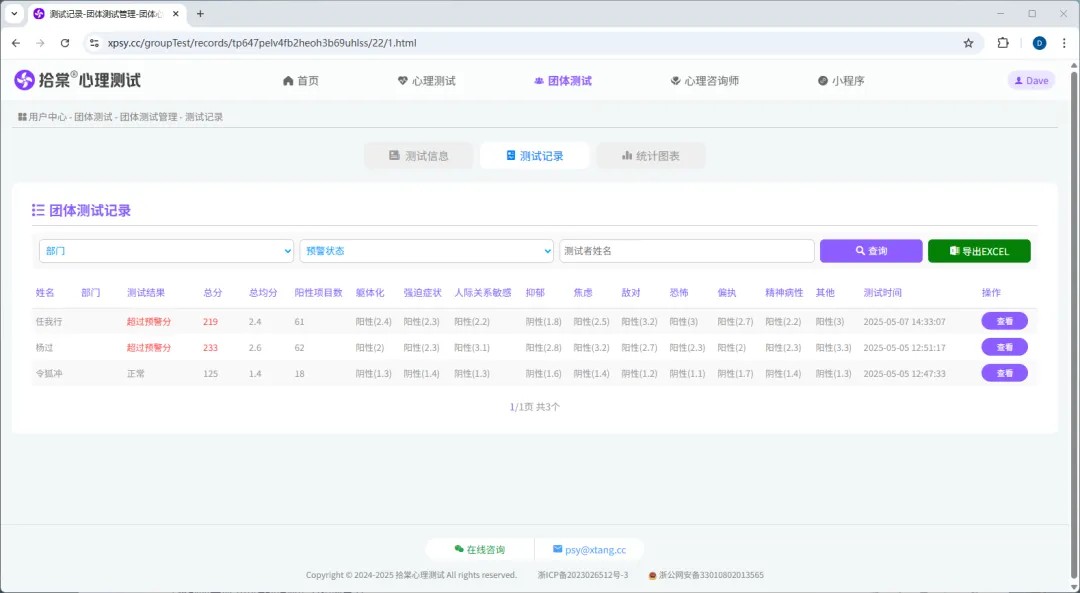Click the 1/1页 共3个 pagination text
This screenshot has width=1080, height=593.
534,407
